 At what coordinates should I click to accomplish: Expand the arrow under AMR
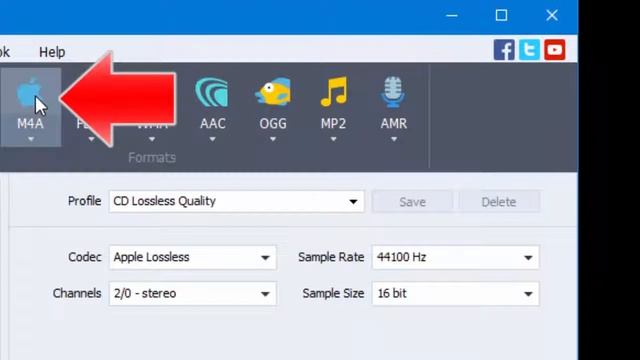point(394,140)
